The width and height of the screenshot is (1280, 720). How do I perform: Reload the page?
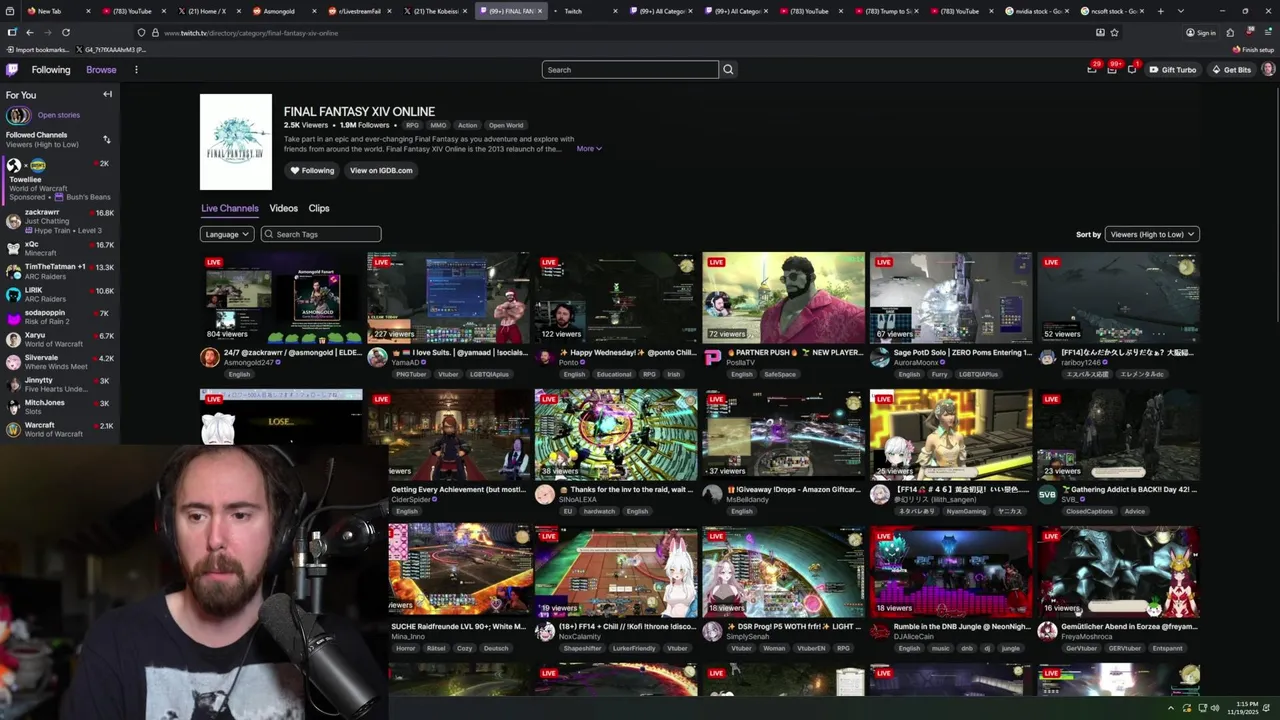point(66,32)
